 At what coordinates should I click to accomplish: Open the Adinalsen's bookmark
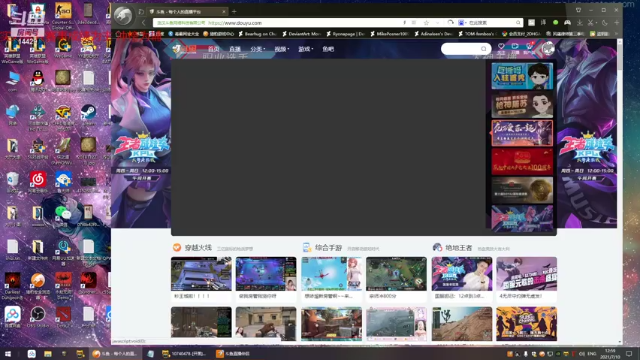coord(433,34)
